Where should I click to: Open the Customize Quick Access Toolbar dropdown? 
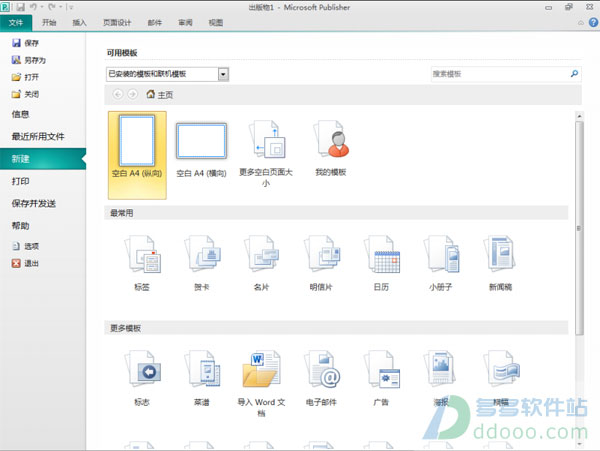71,7
